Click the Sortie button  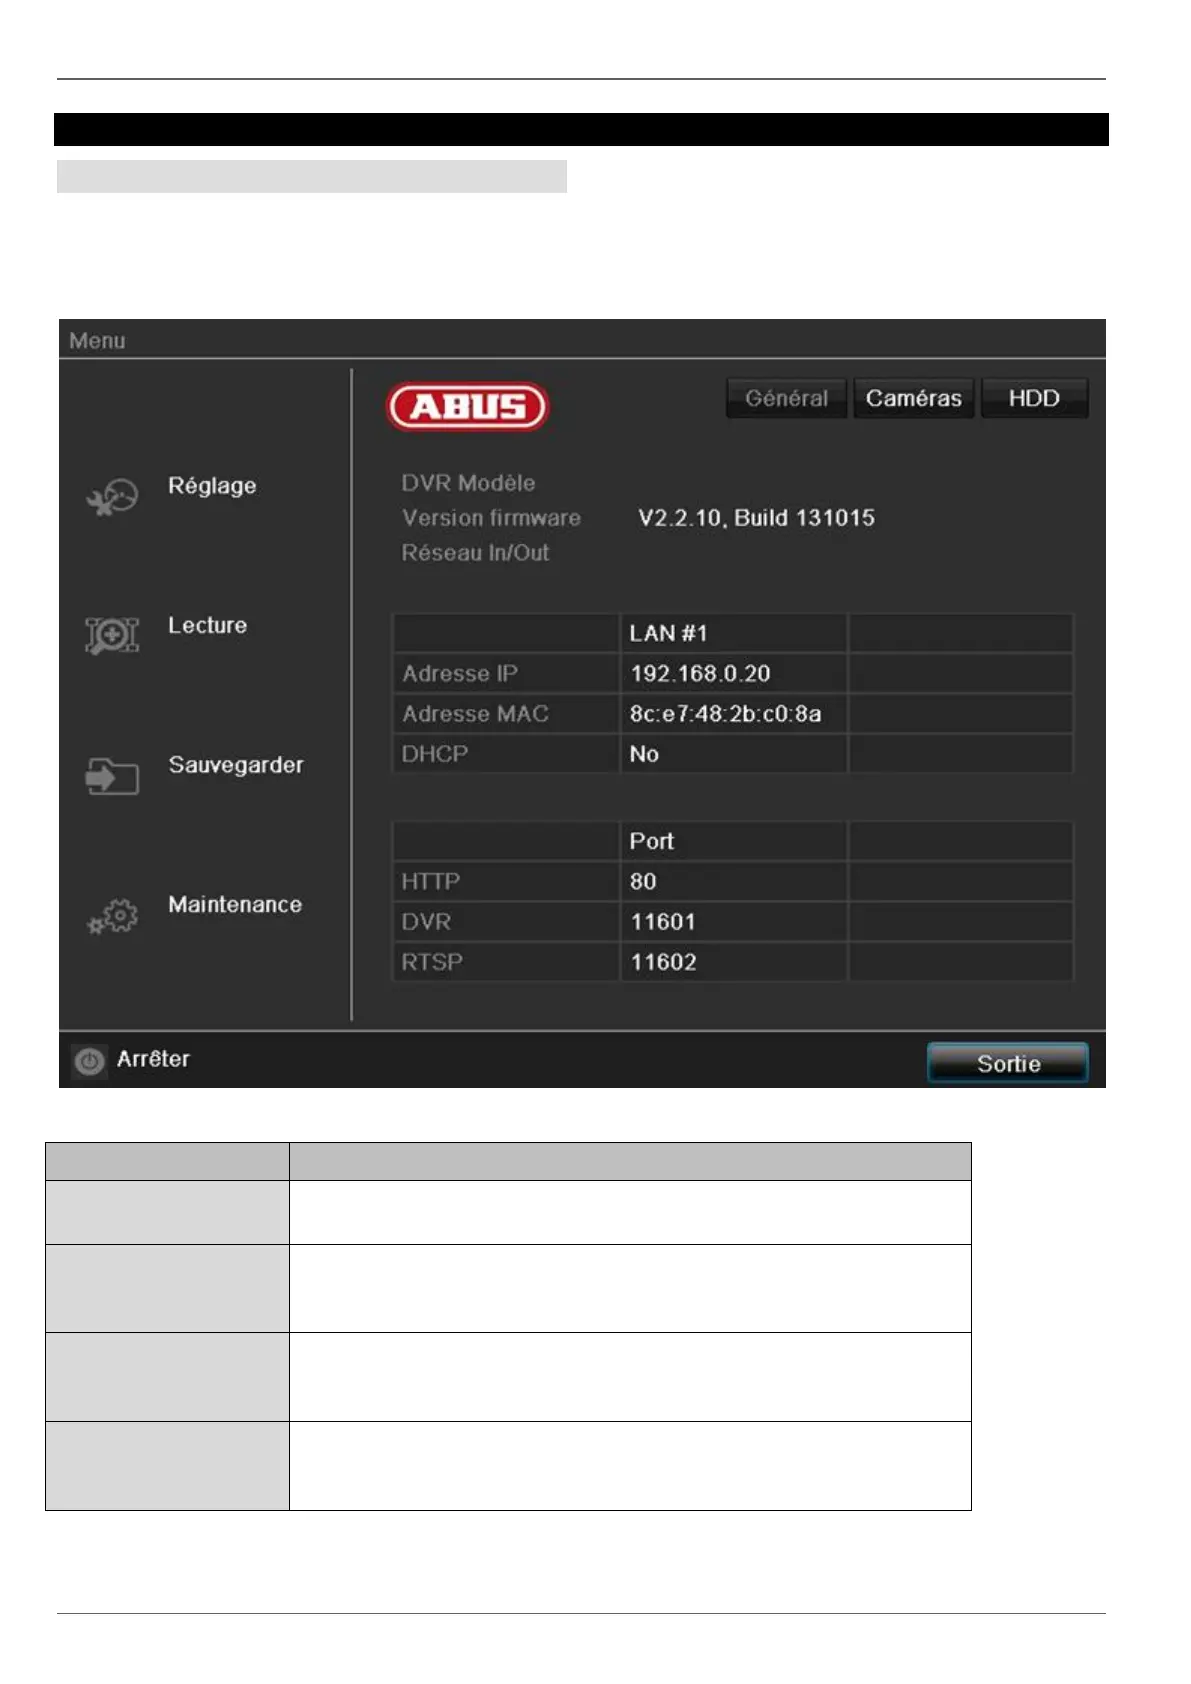click(x=1008, y=1063)
